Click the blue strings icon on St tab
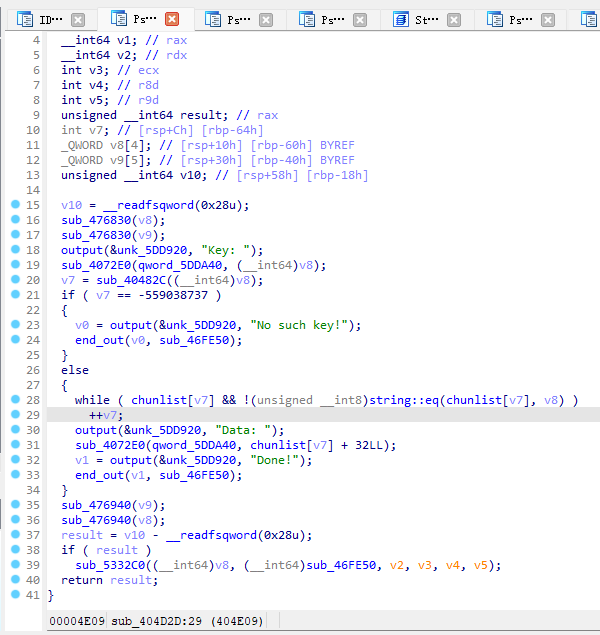600x635 pixels. pyautogui.click(x=400, y=19)
